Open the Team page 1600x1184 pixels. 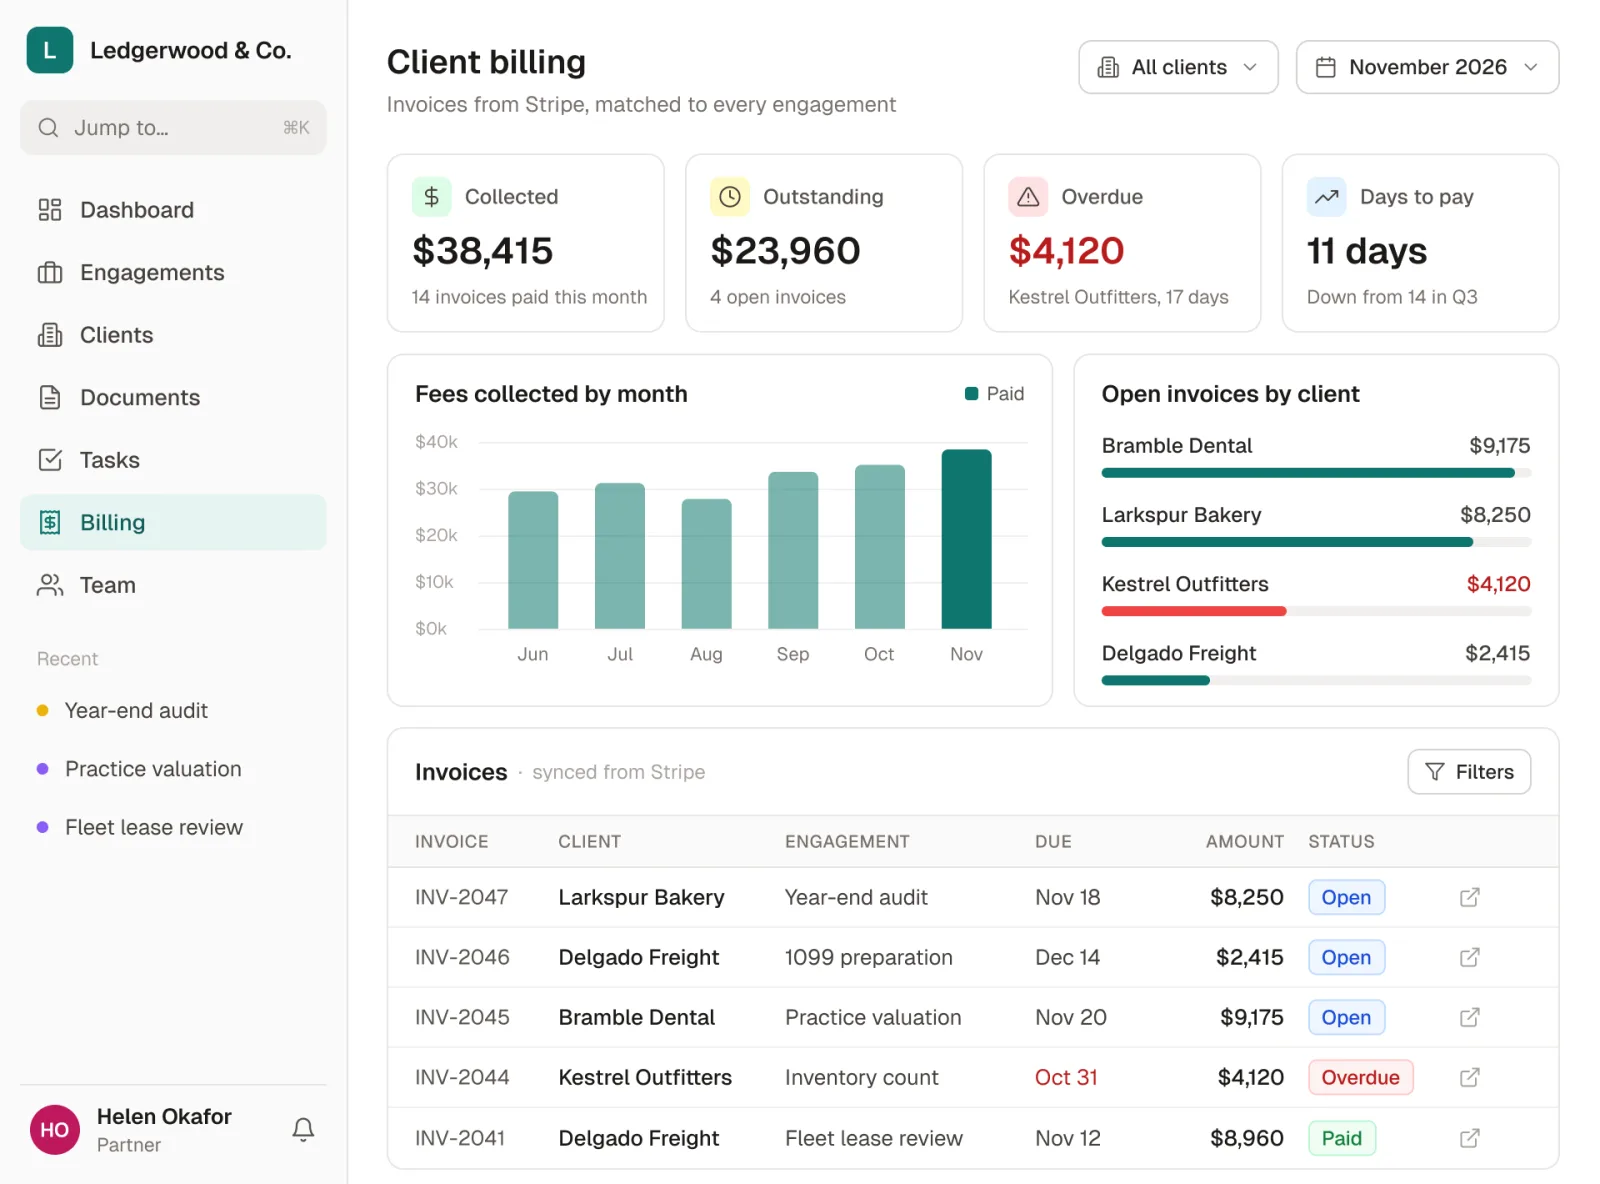coord(173,585)
